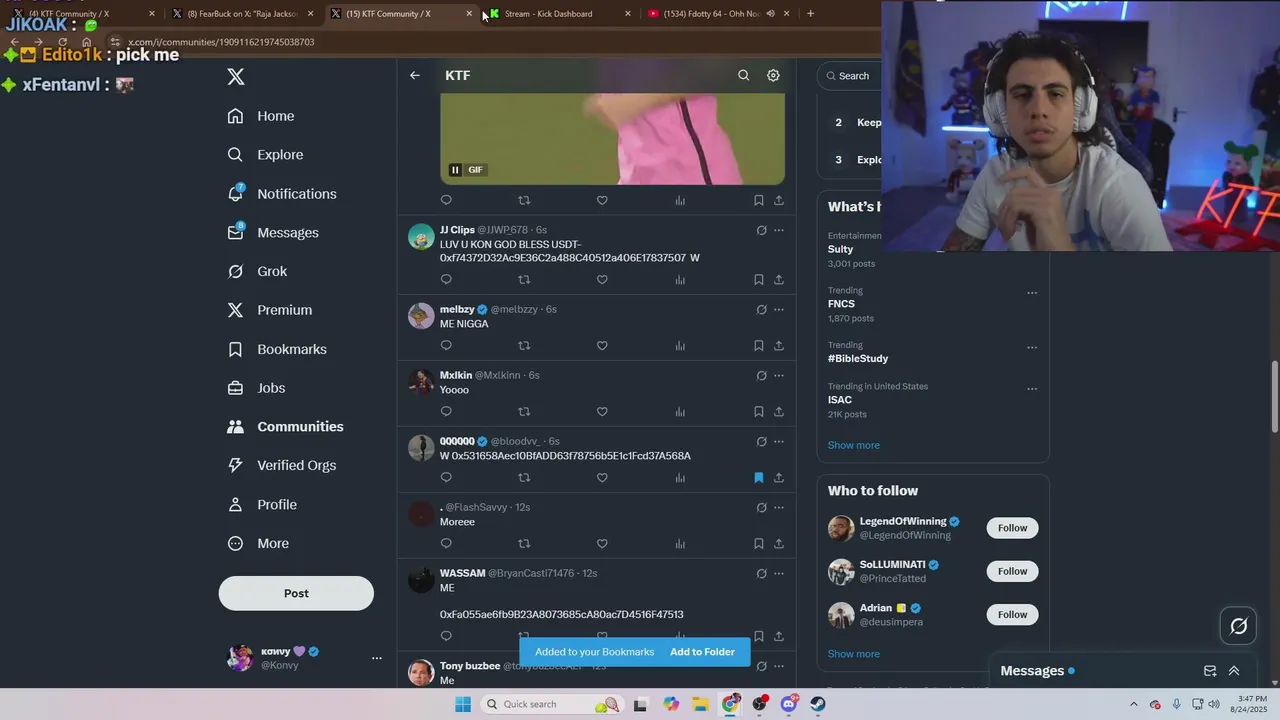Open the Home page
Image resolution: width=1280 pixels, height=720 pixels.
coord(262,116)
